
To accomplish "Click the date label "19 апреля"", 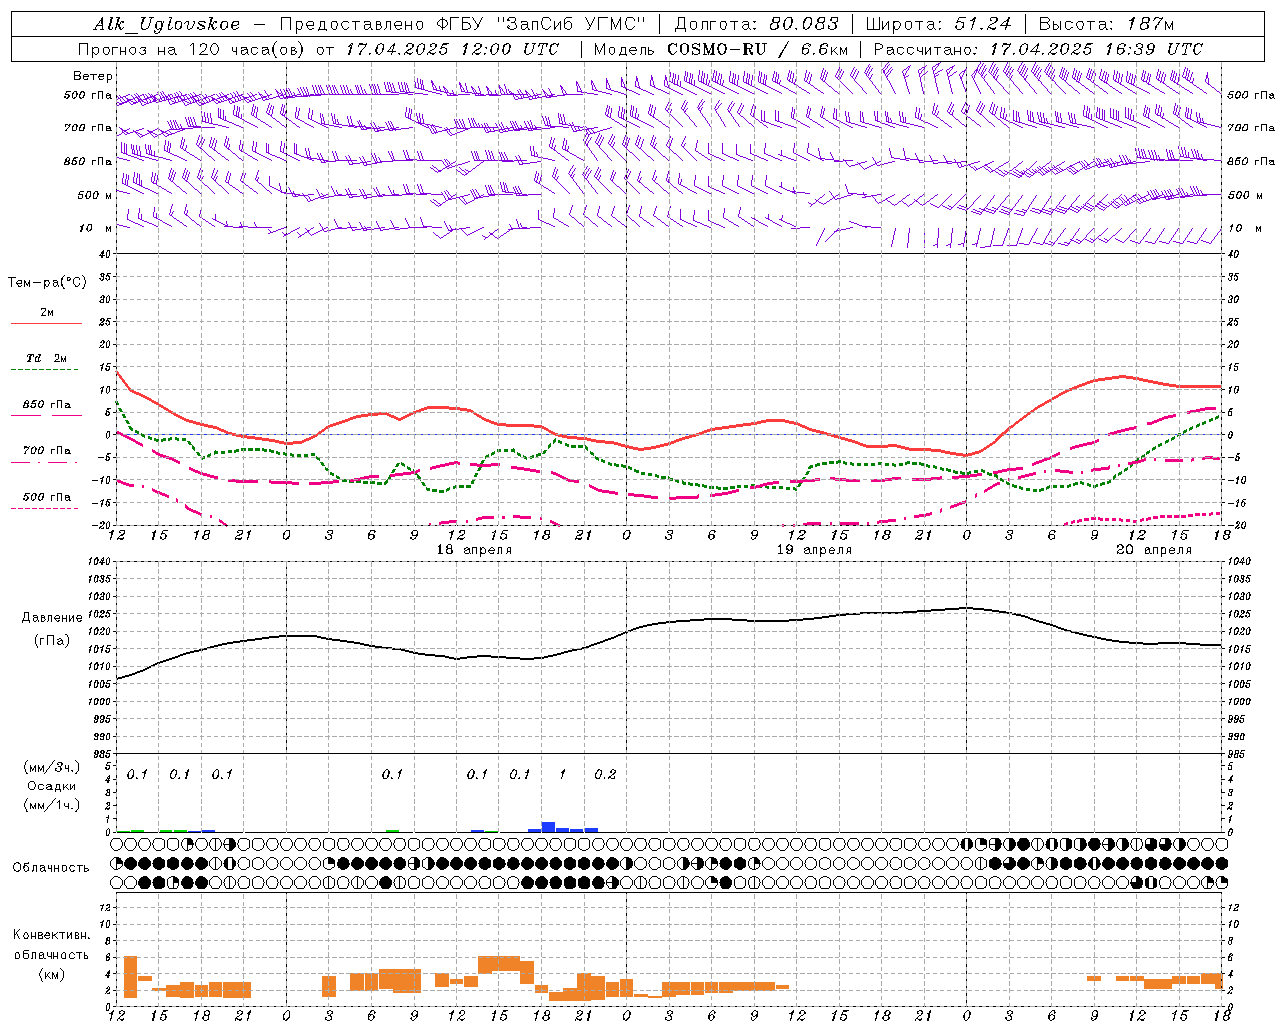I will [814, 550].
